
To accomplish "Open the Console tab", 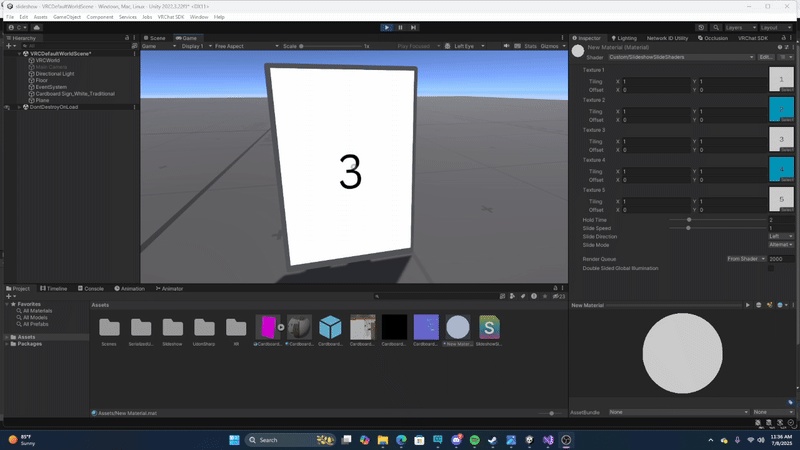I will pos(91,288).
